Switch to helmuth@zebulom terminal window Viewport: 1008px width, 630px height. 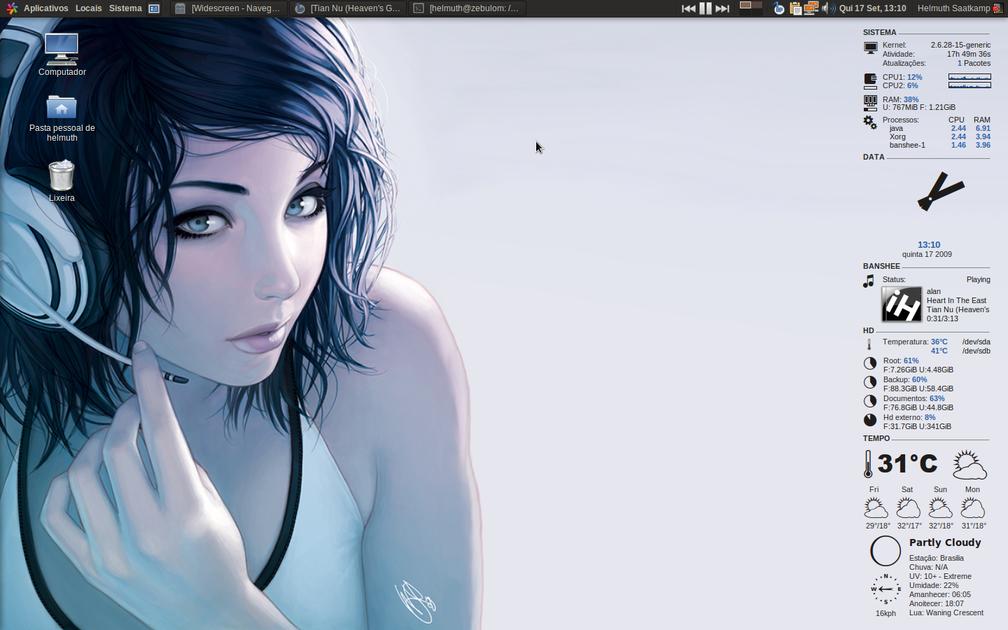pos(467,8)
